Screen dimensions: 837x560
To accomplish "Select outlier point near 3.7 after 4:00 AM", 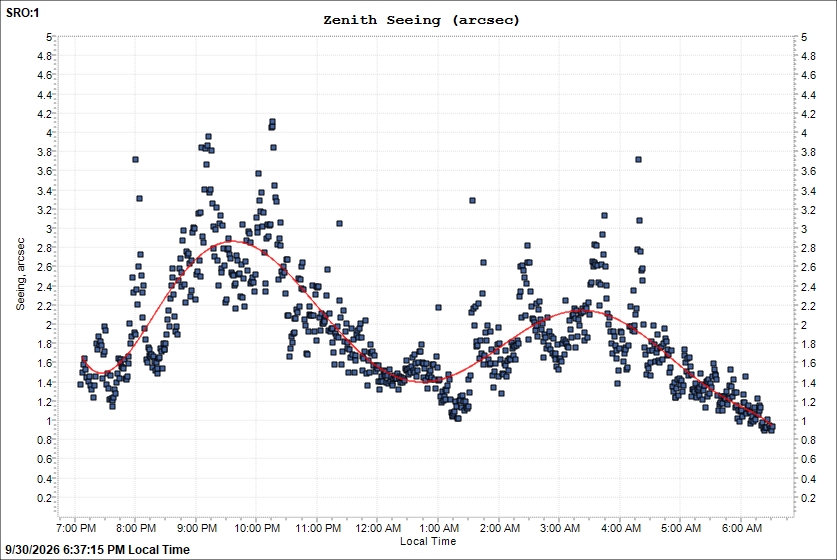I will point(638,160).
